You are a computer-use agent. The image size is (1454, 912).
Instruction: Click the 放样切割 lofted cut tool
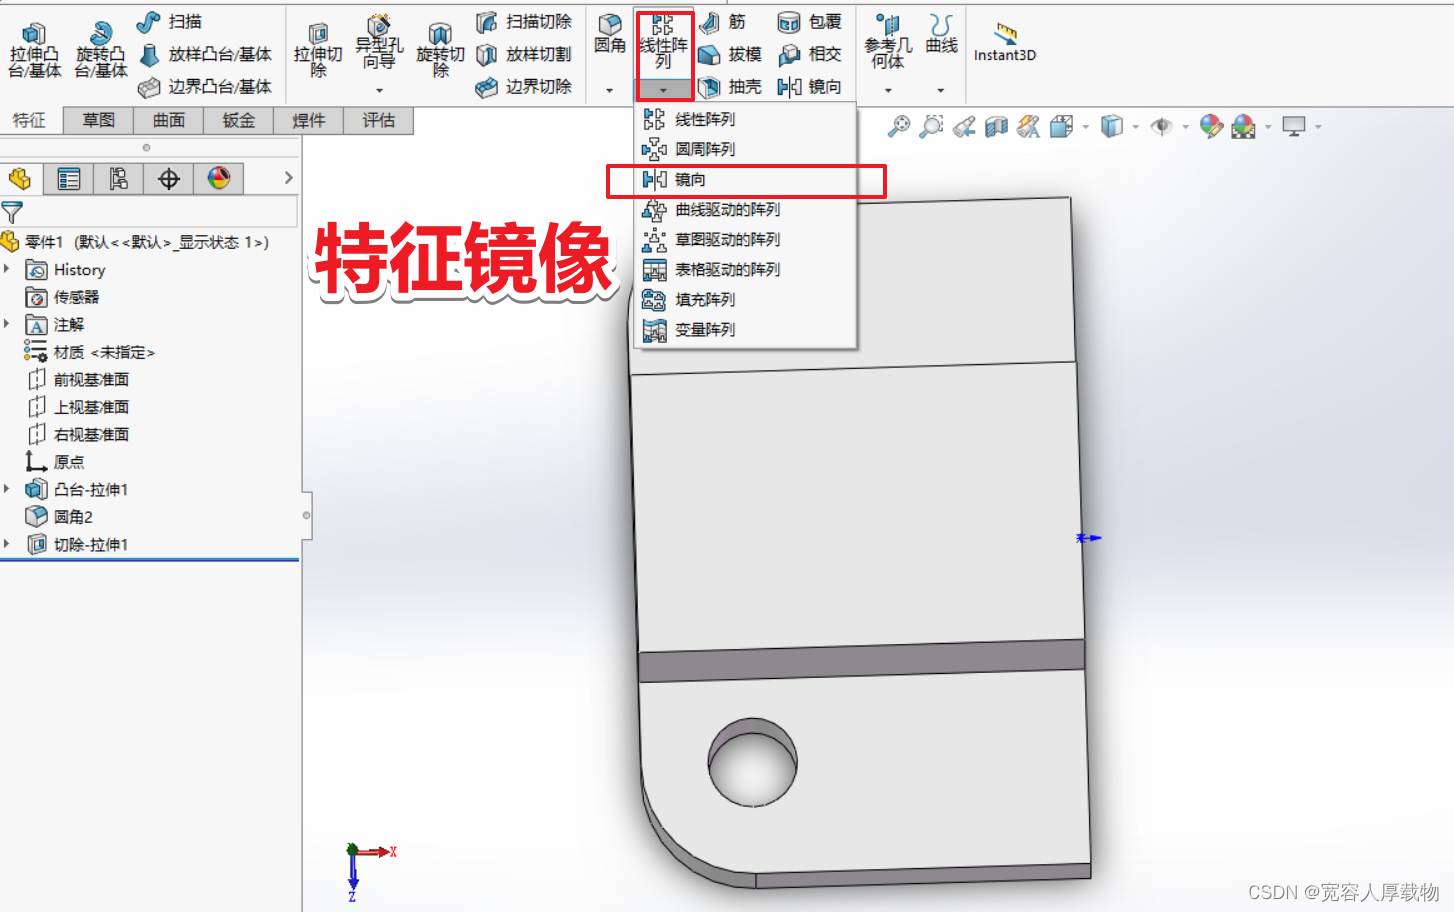524,54
